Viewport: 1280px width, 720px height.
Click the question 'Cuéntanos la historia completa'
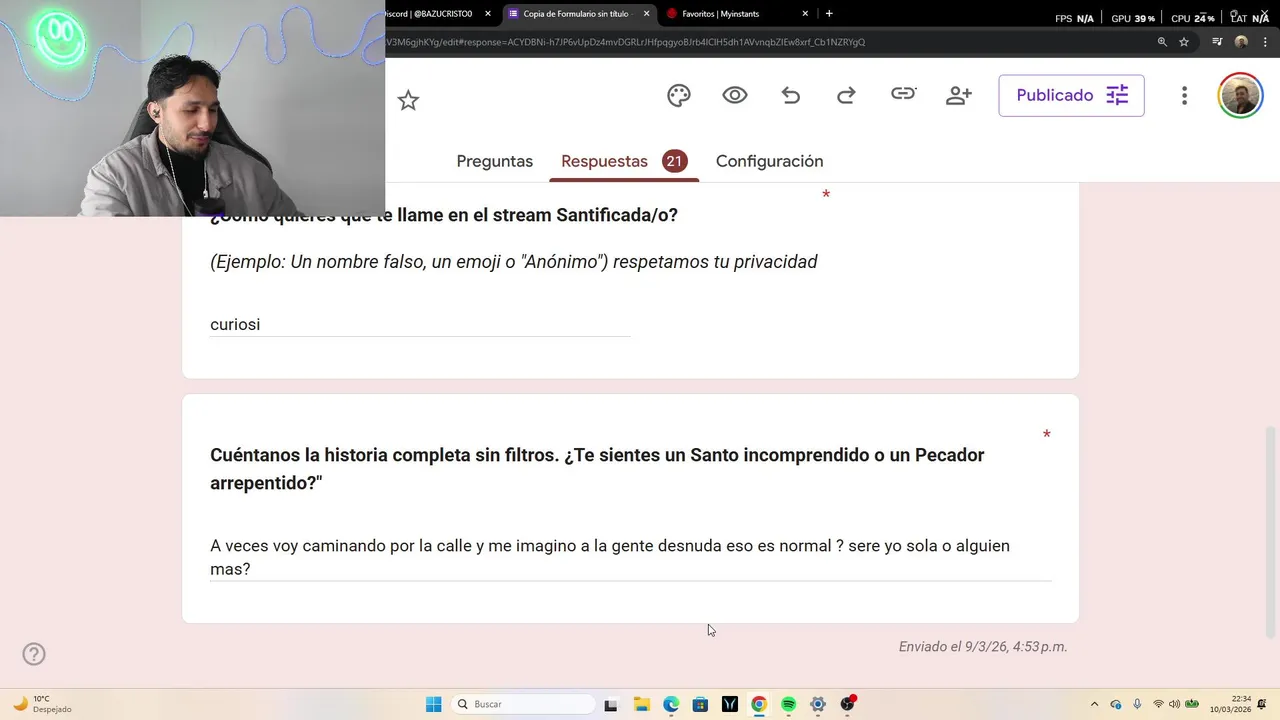[597, 469]
